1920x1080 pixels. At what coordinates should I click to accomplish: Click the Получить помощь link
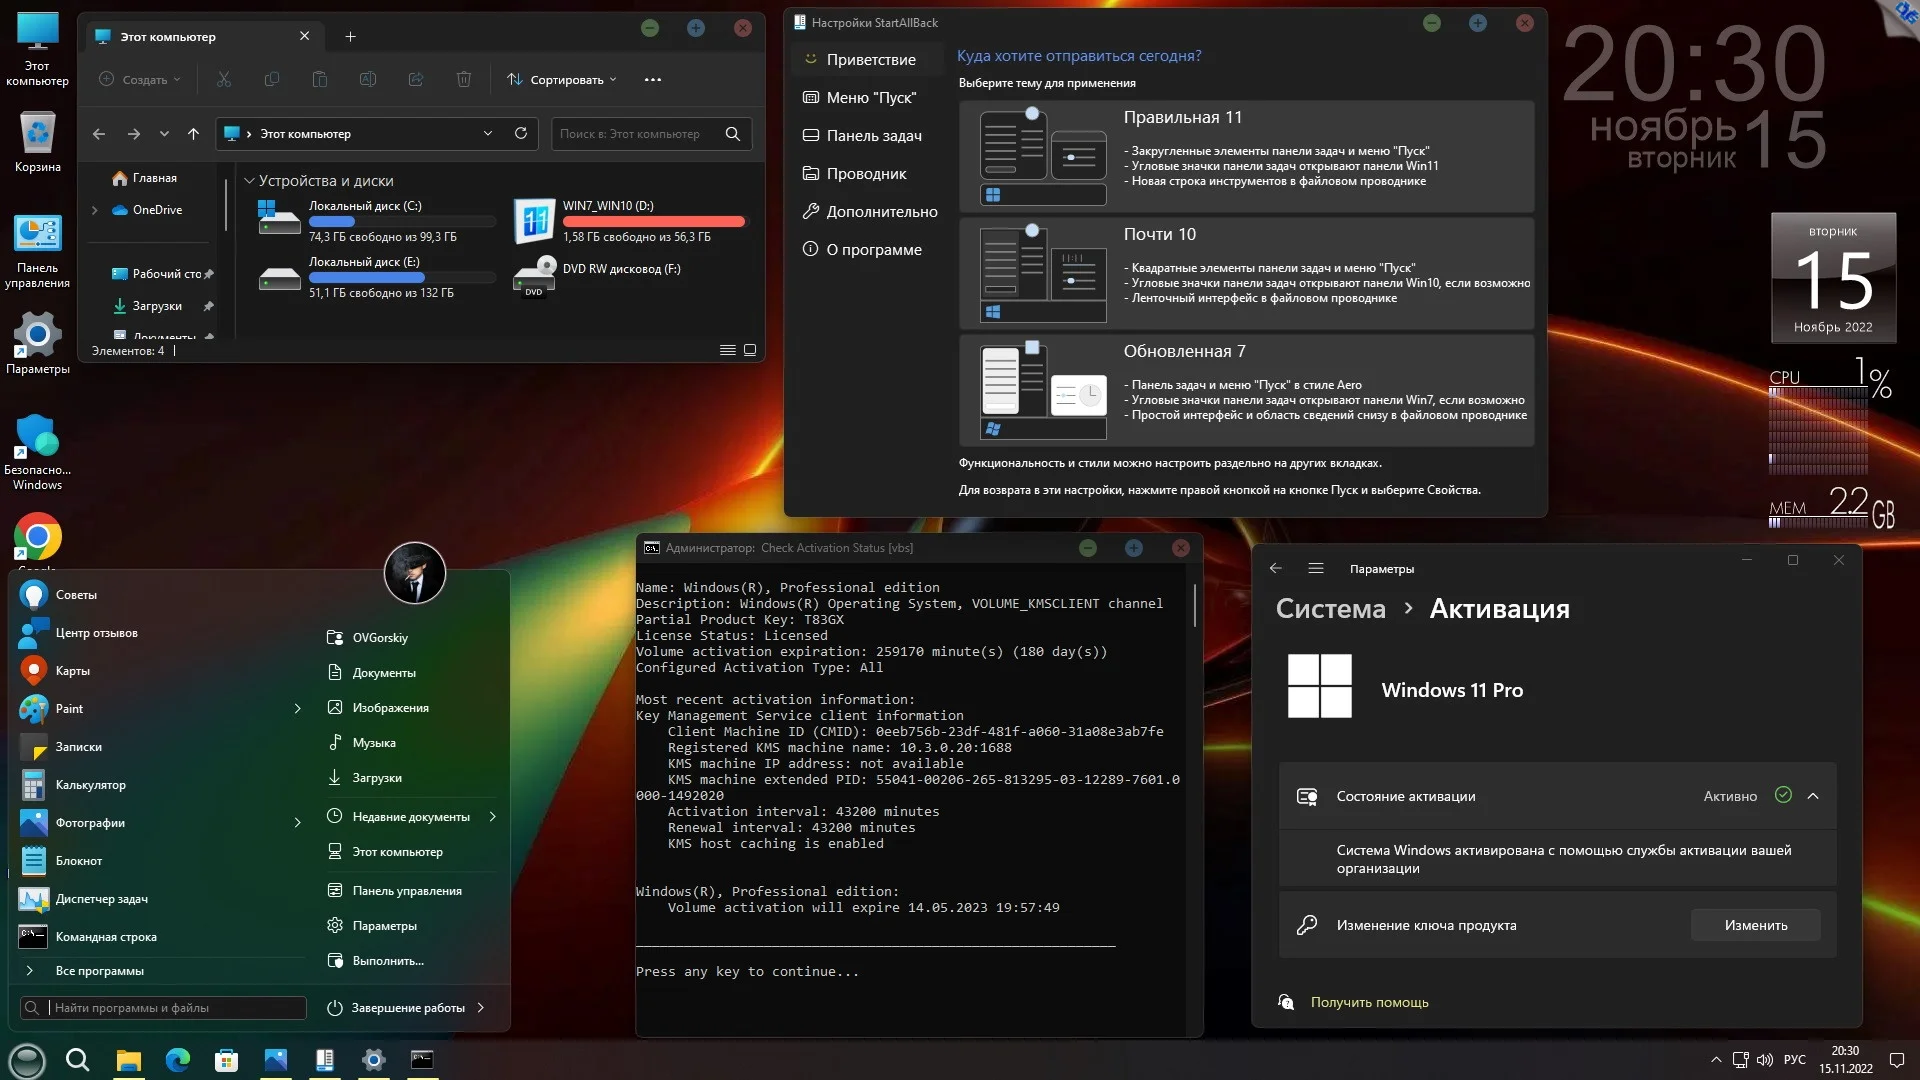tap(1369, 1002)
